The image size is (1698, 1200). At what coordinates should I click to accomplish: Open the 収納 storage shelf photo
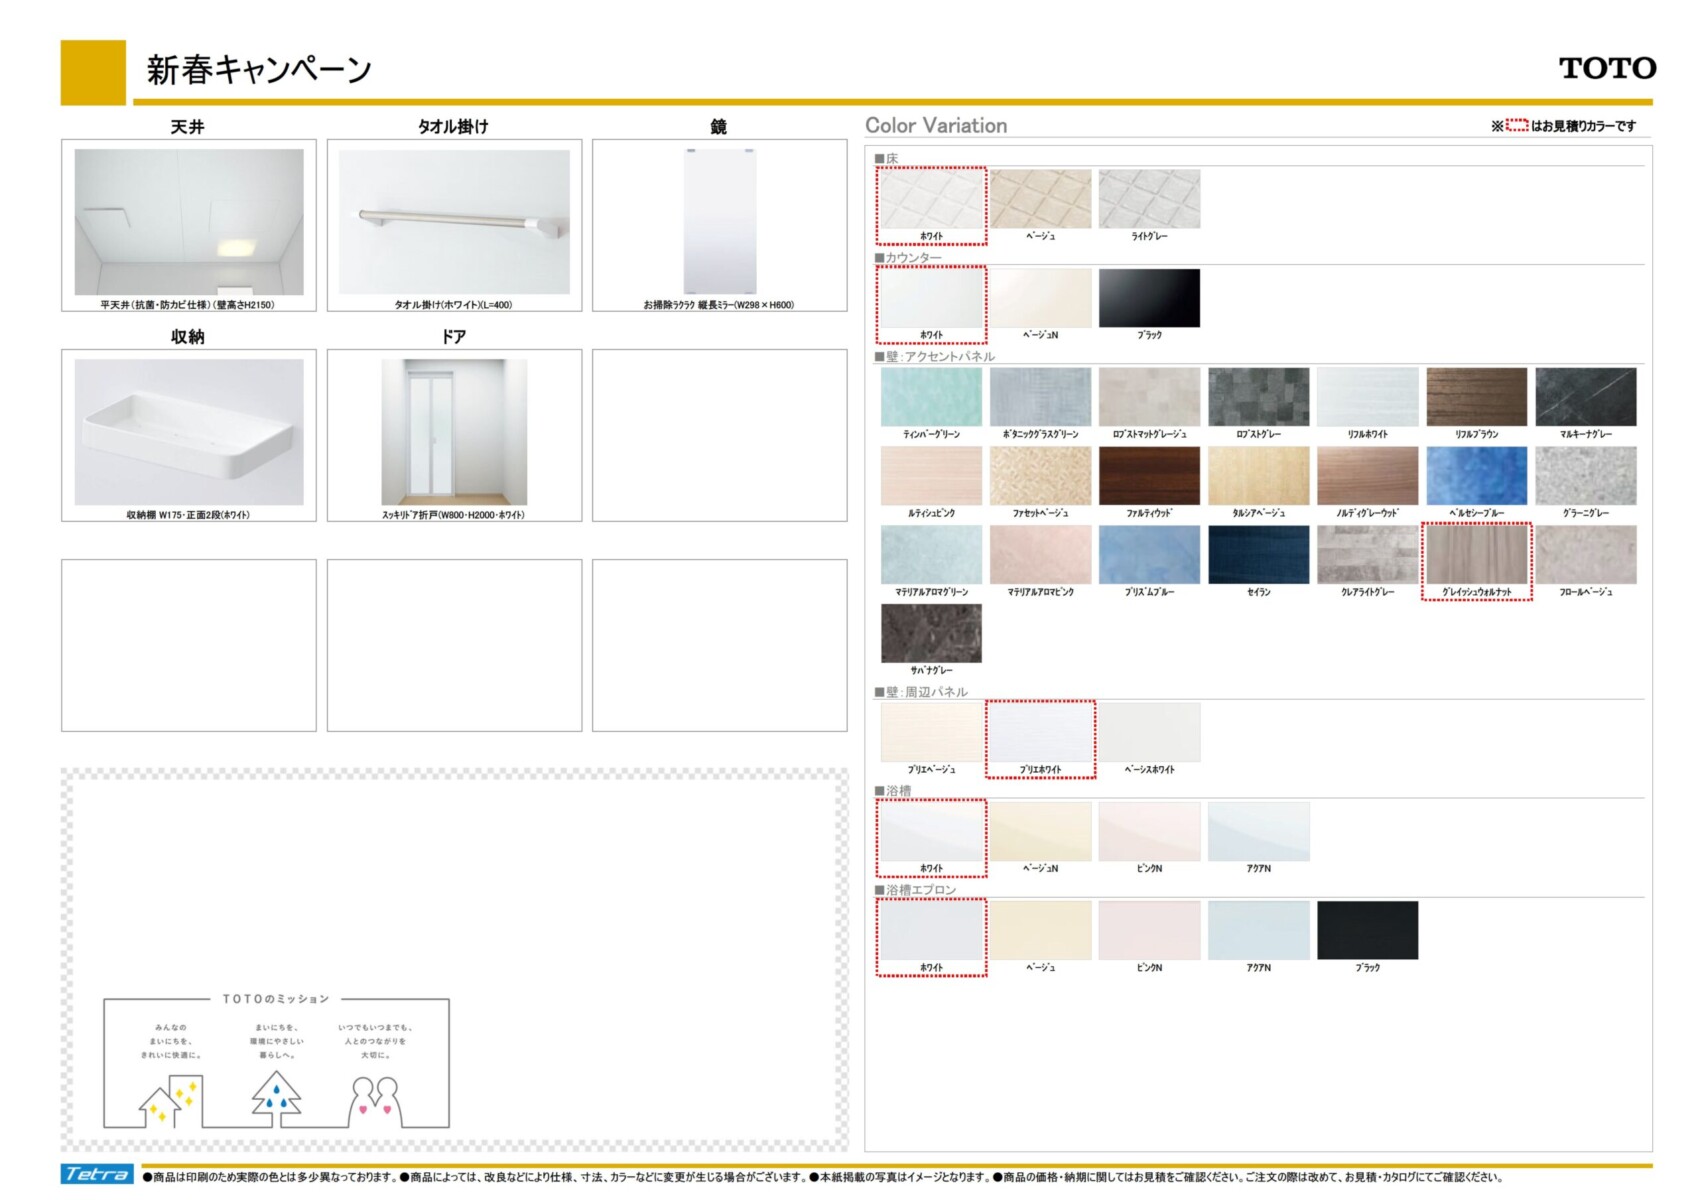point(189,432)
